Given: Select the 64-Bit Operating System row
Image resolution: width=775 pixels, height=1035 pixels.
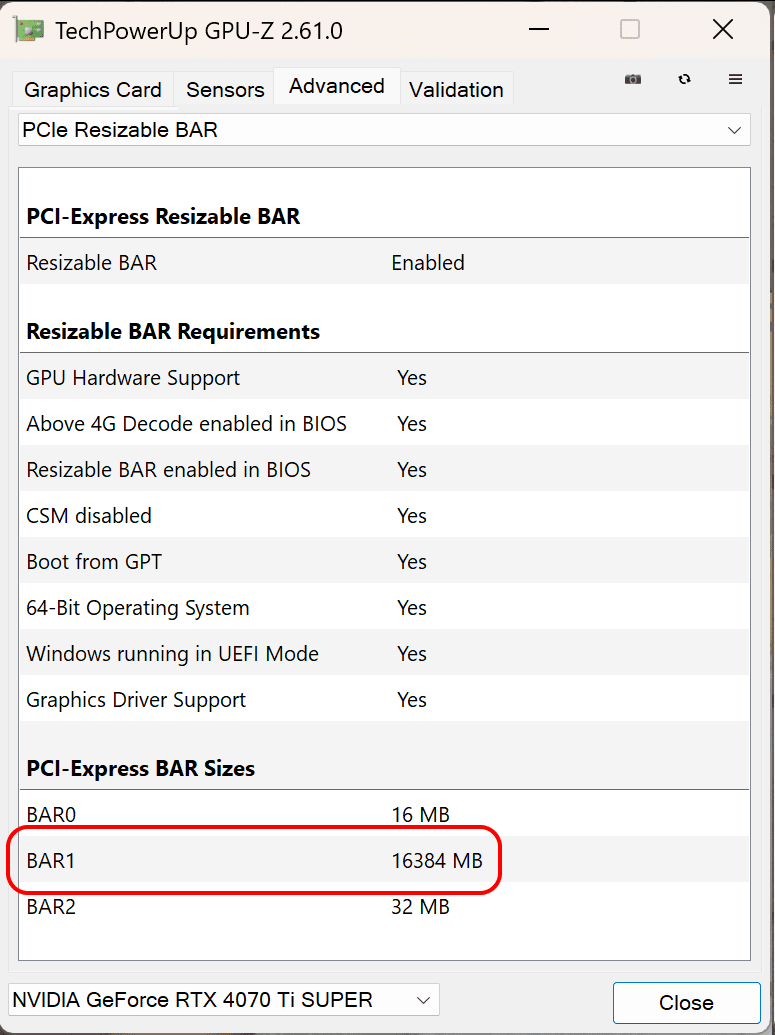Looking at the screenshot, I should 384,608.
